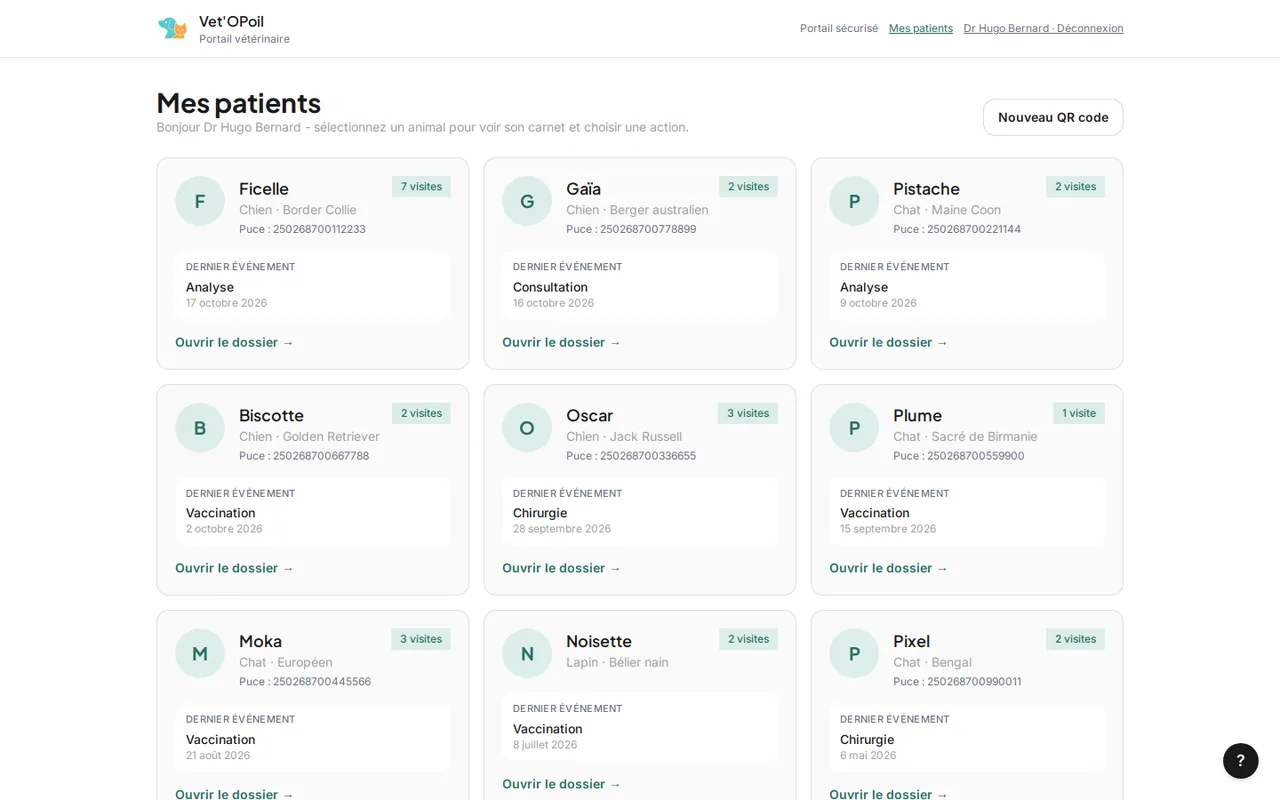Viewport: 1280px width, 800px height.
Task: Select Ficelle's F avatar circle
Action: click(x=200, y=201)
